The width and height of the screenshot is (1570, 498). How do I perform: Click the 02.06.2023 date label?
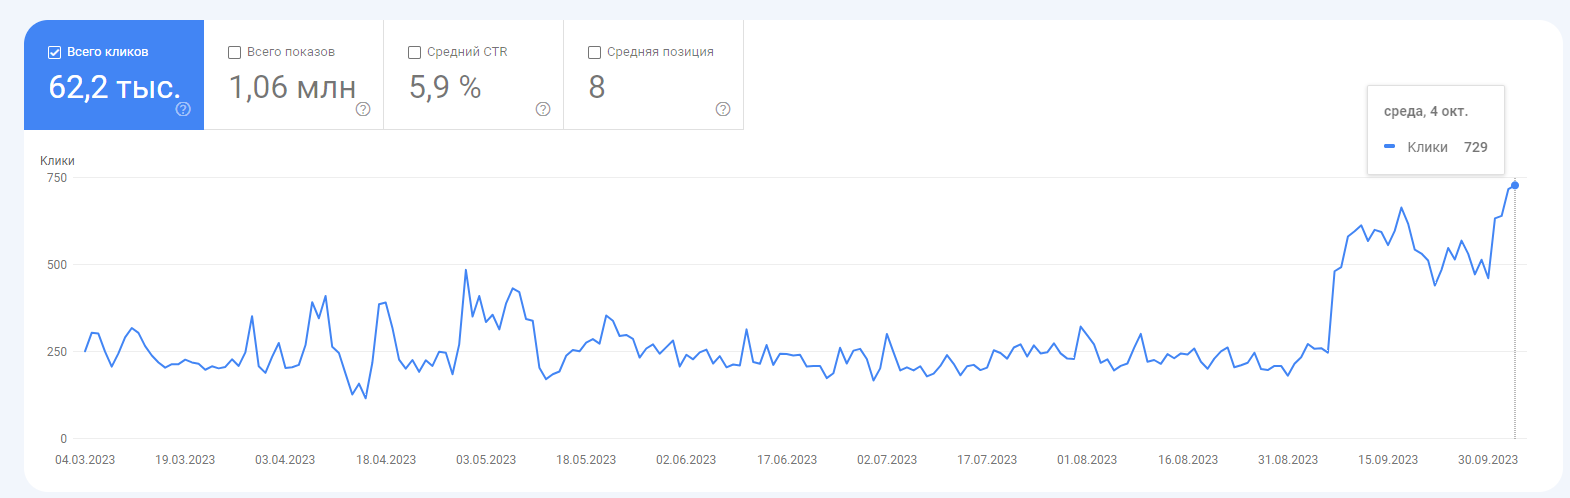click(686, 460)
